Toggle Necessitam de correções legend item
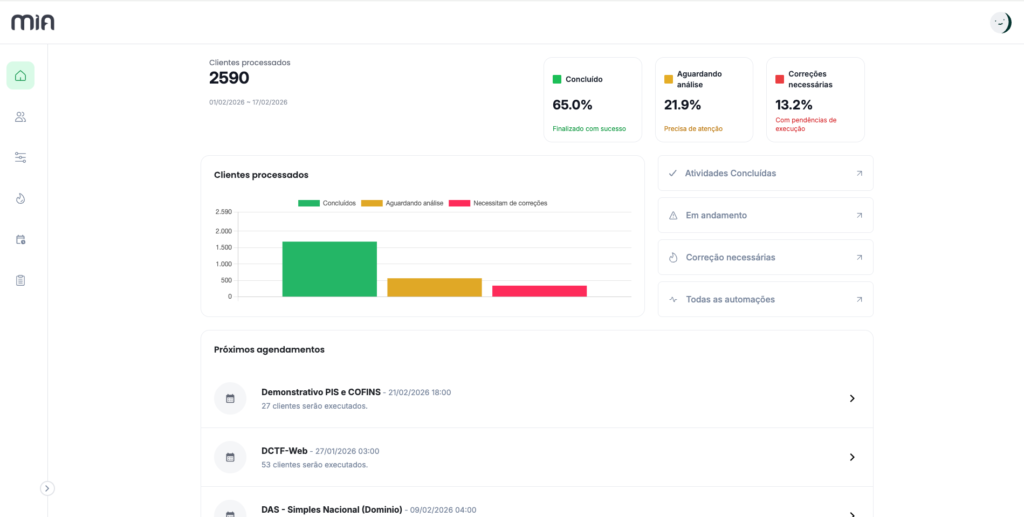The image size is (1024, 517). 498,203
